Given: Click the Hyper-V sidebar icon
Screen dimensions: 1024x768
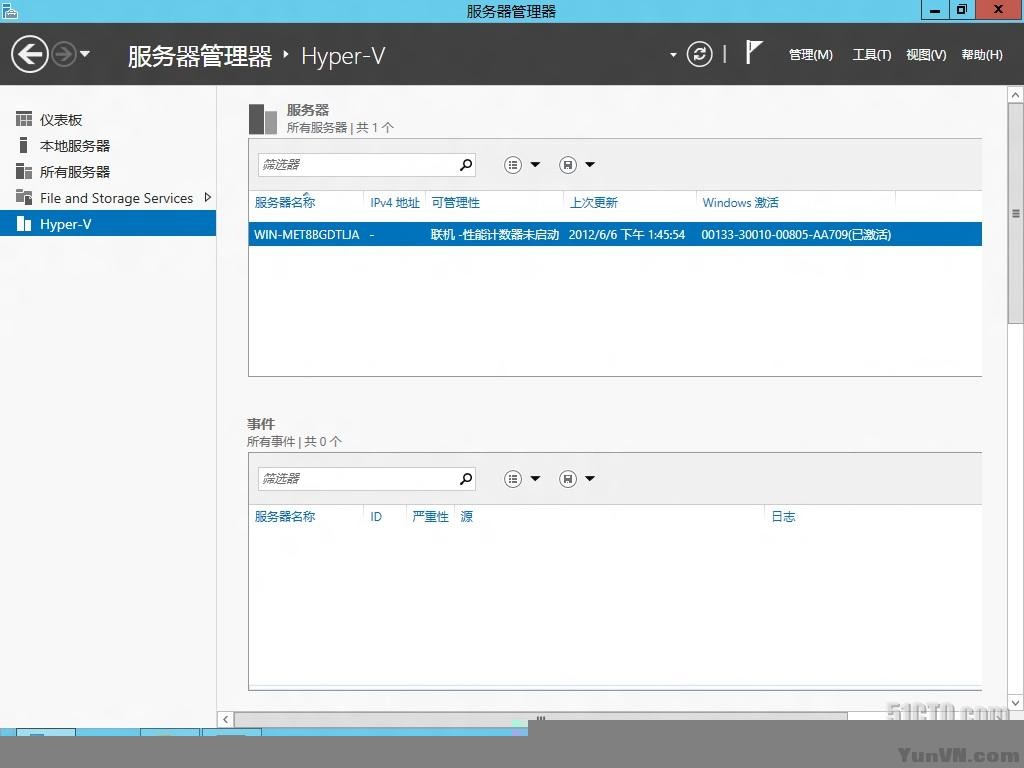Looking at the screenshot, I should [x=24, y=224].
